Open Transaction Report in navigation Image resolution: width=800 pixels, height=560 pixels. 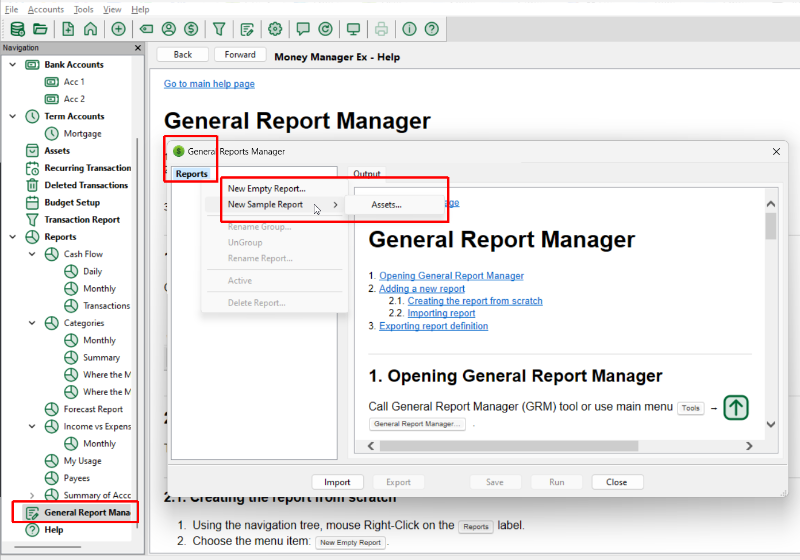82,220
